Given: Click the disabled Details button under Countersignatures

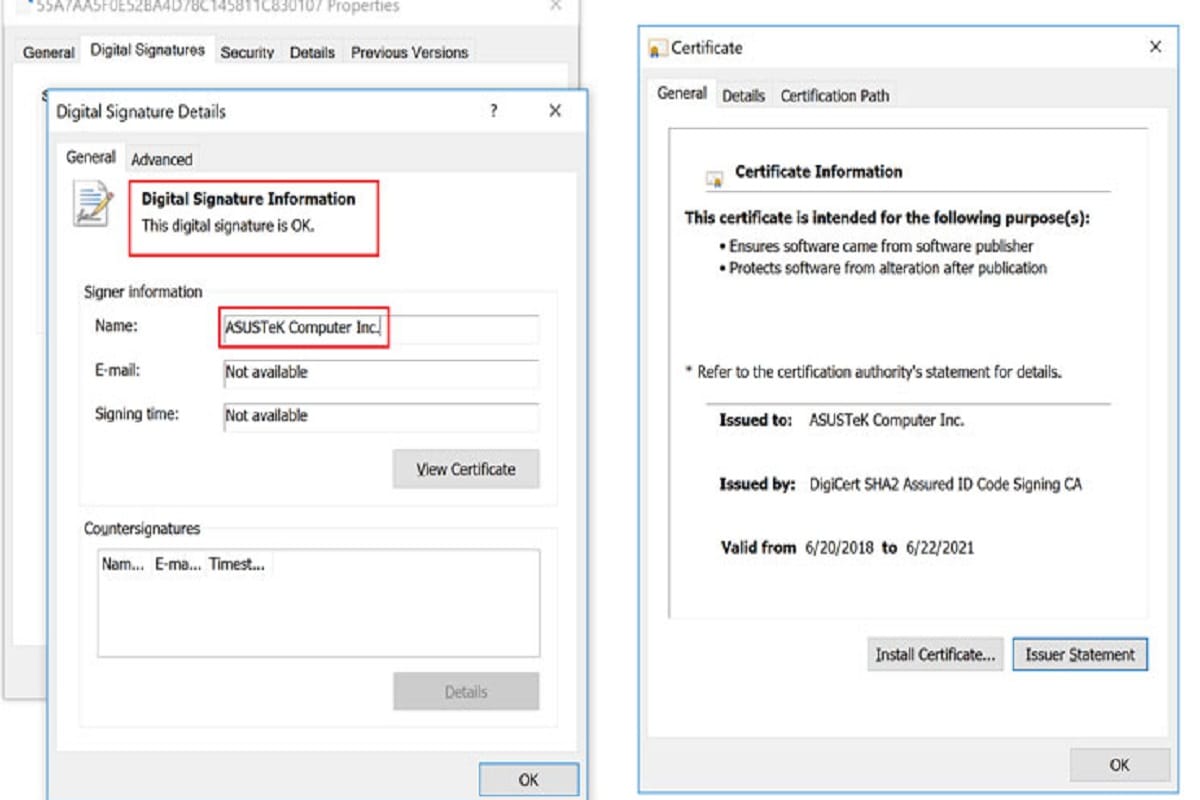Looking at the screenshot, I should [466, 691].
